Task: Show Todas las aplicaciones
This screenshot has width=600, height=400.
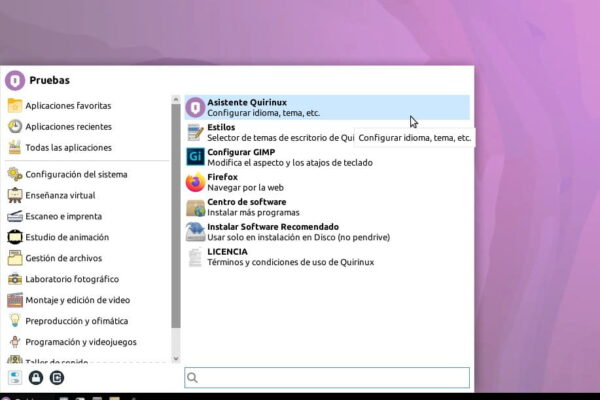Action: pos(68,148)
